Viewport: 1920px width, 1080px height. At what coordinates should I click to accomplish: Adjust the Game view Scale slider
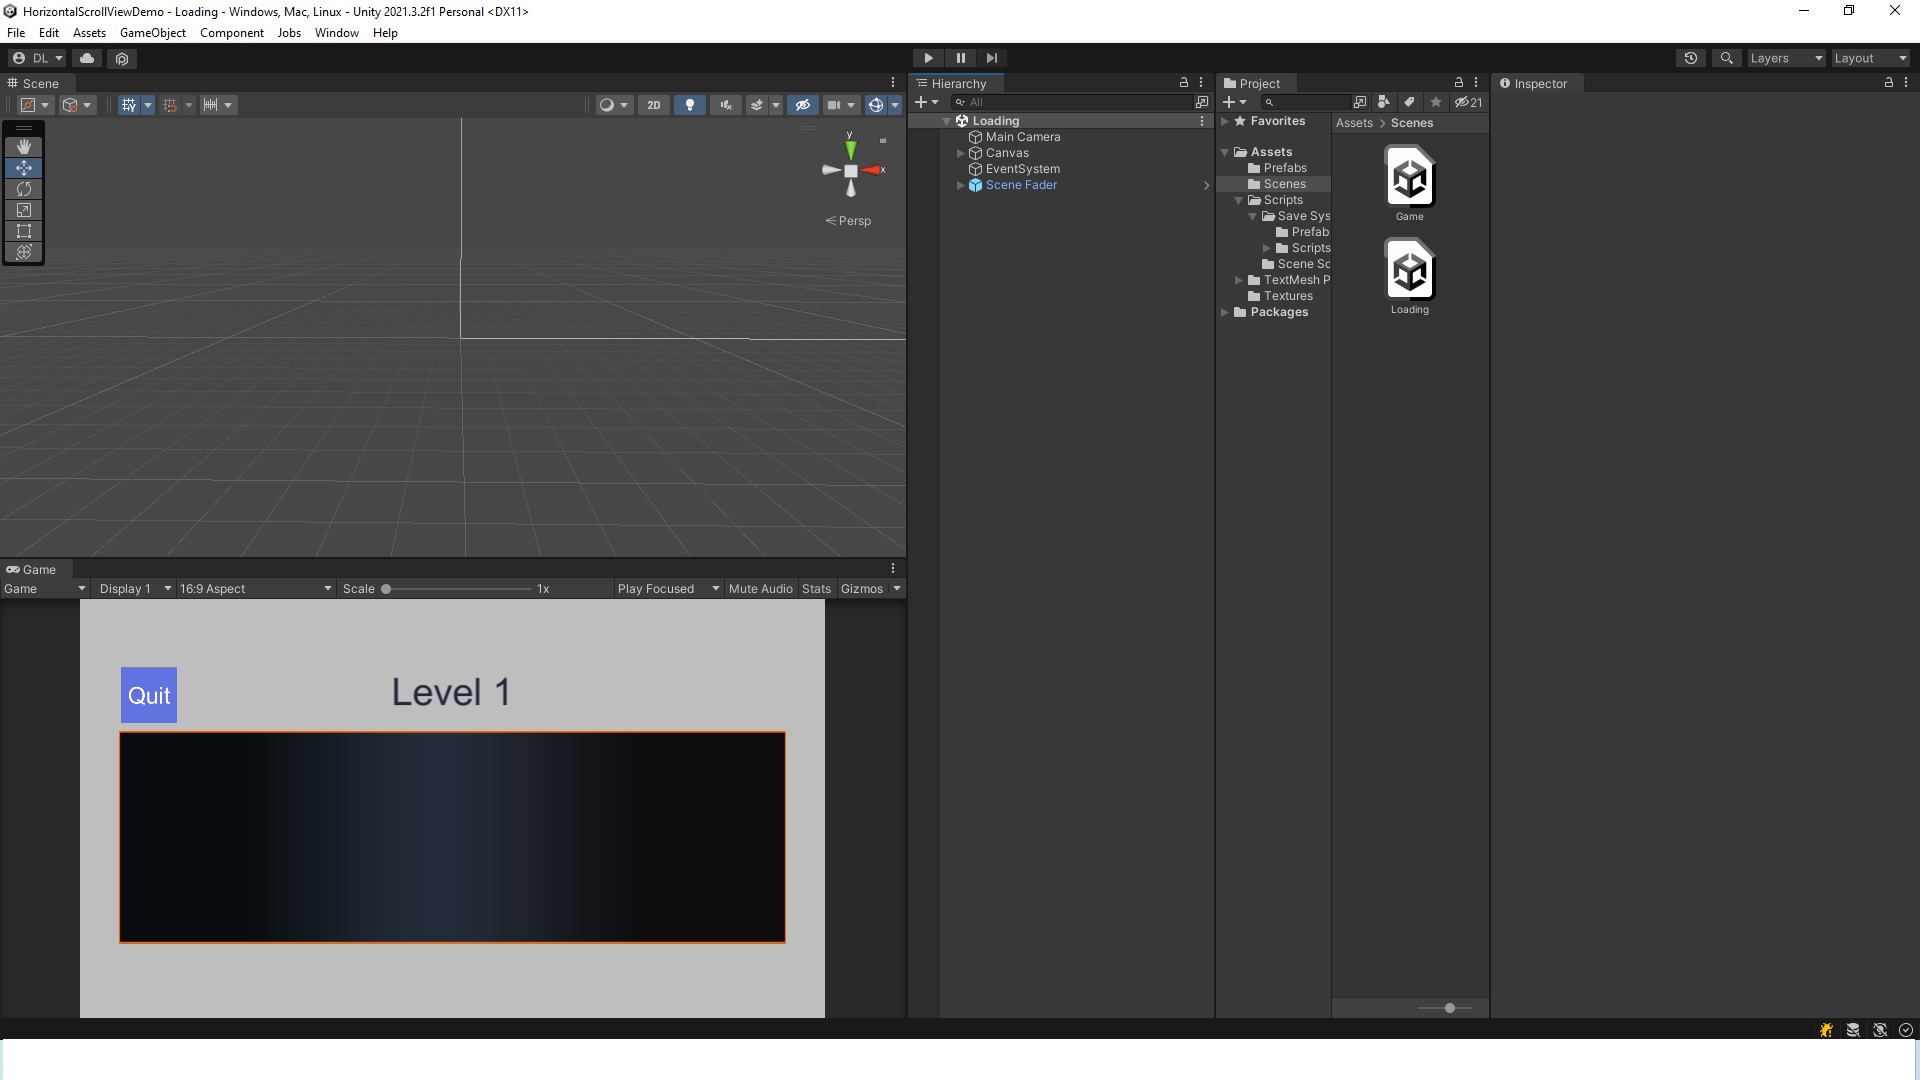click(386, 589)
